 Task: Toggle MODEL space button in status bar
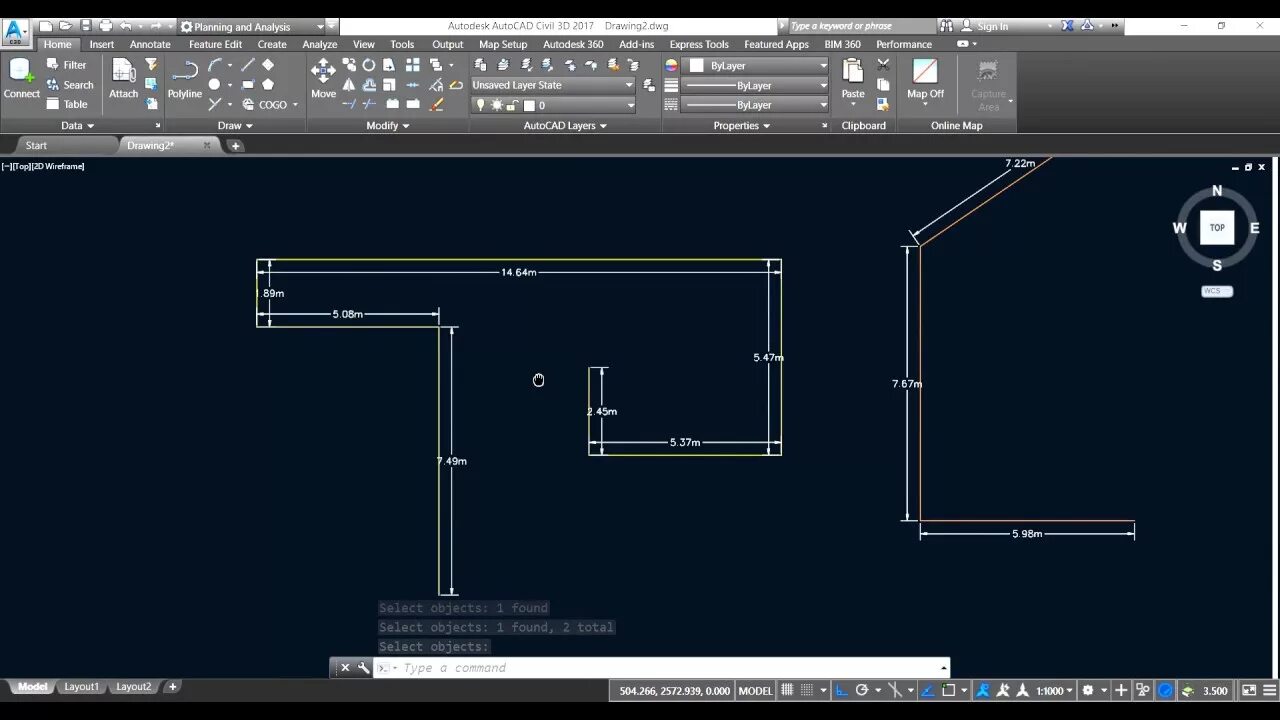click(x=755, y=690)
